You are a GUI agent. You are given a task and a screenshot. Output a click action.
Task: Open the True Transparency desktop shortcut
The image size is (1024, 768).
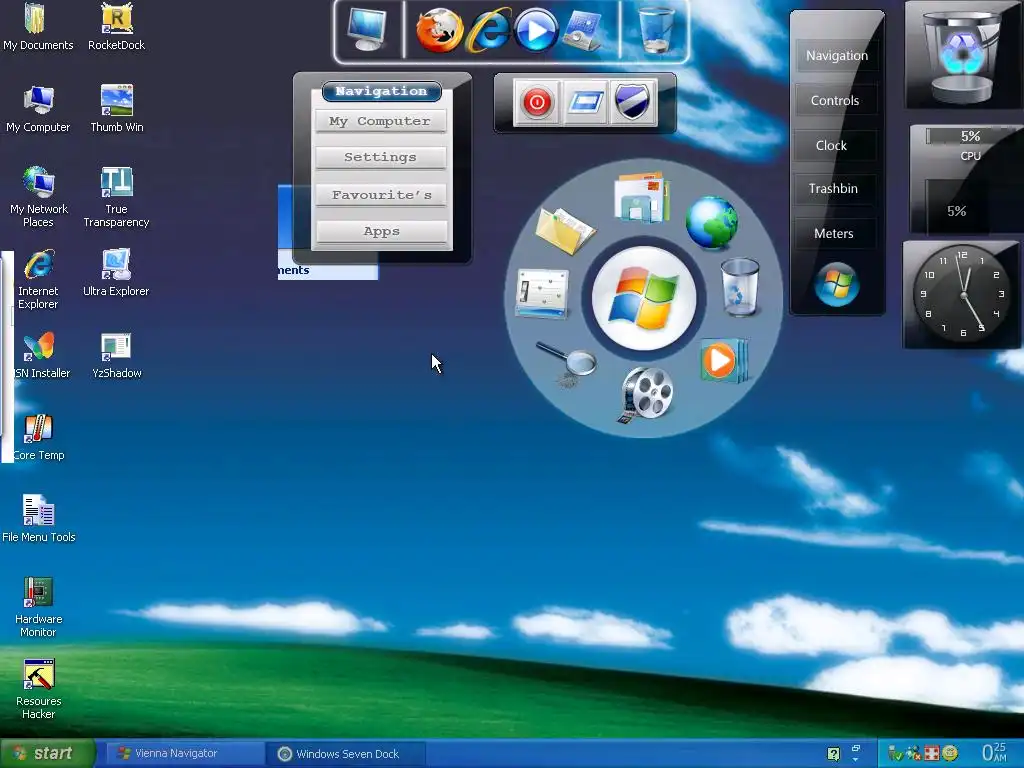pos(116,198)
